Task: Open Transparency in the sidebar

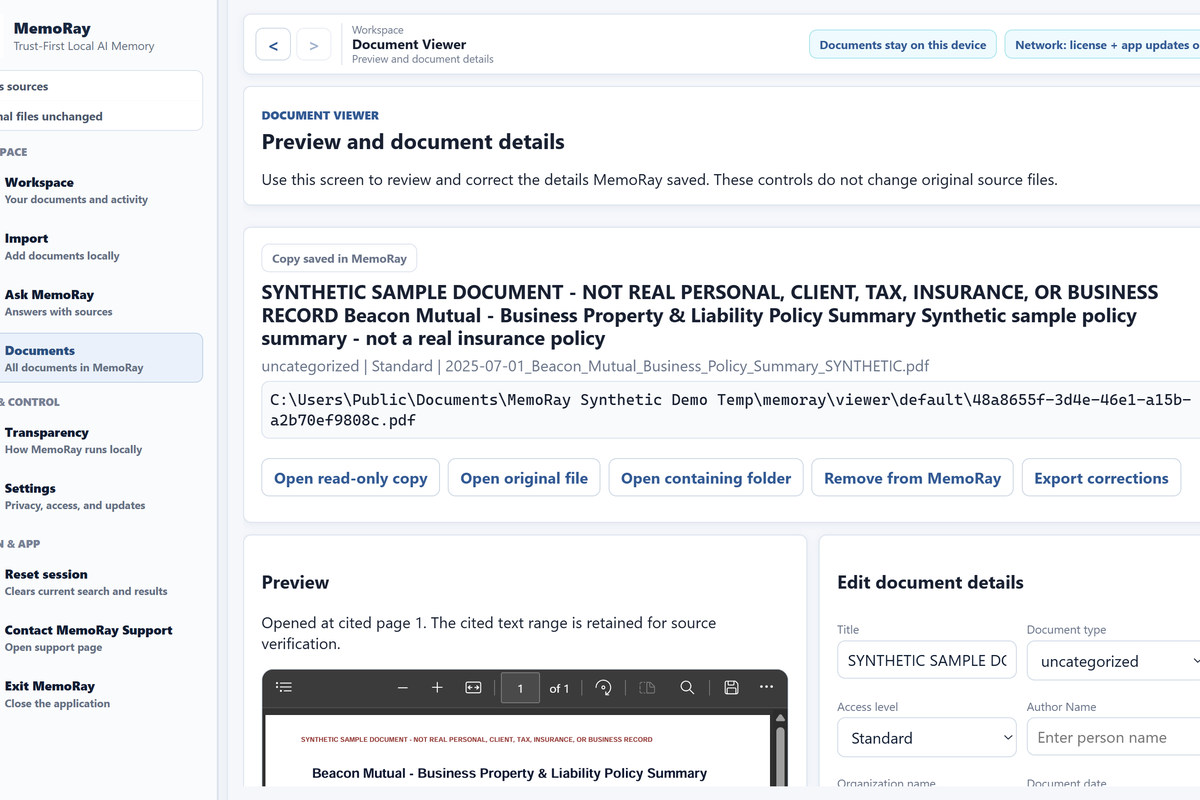Action: point(100,440)
